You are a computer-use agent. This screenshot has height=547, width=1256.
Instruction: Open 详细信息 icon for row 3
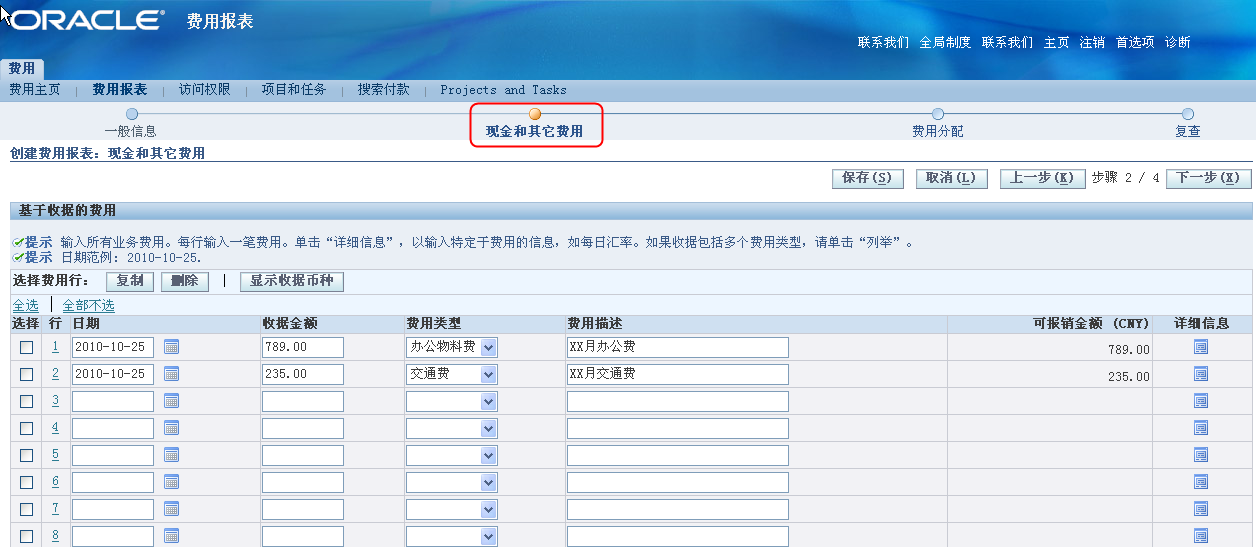tap(1201, 401)
